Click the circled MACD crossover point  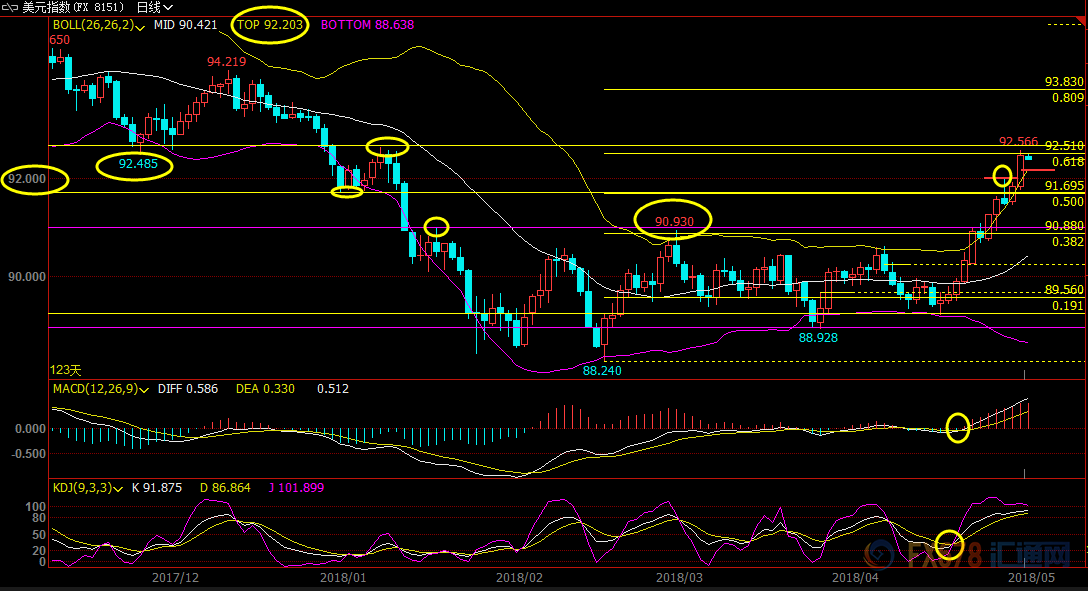[x=958, y=427]
